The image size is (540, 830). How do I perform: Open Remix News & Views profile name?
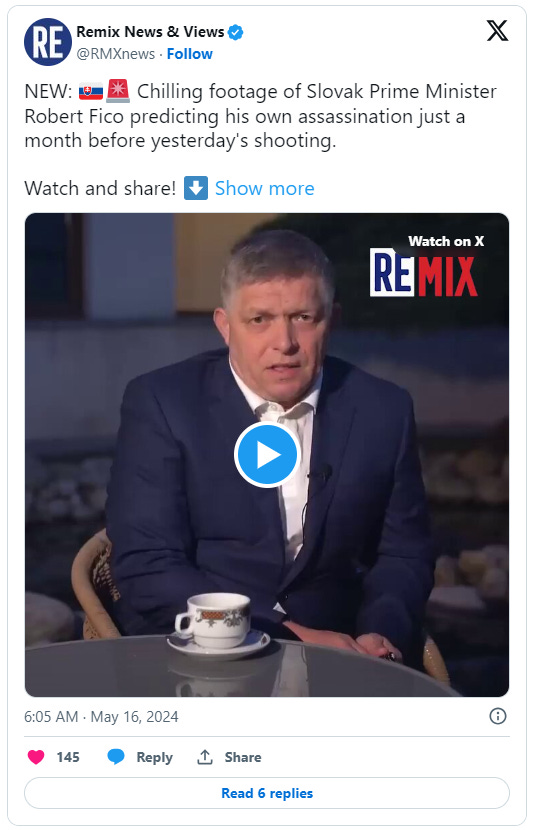coord(150,32)
